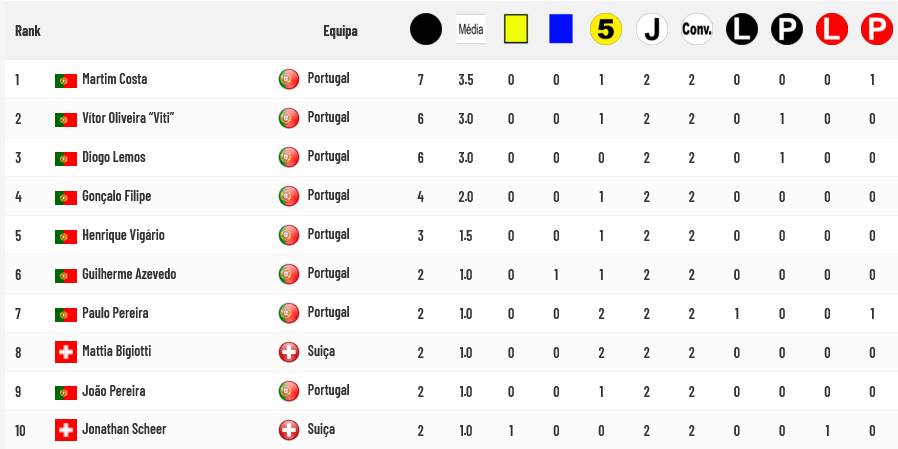The width and height of the screenshot is (898, 449).
Task: Sort by the red P circle icon
Action: [877, 29]
